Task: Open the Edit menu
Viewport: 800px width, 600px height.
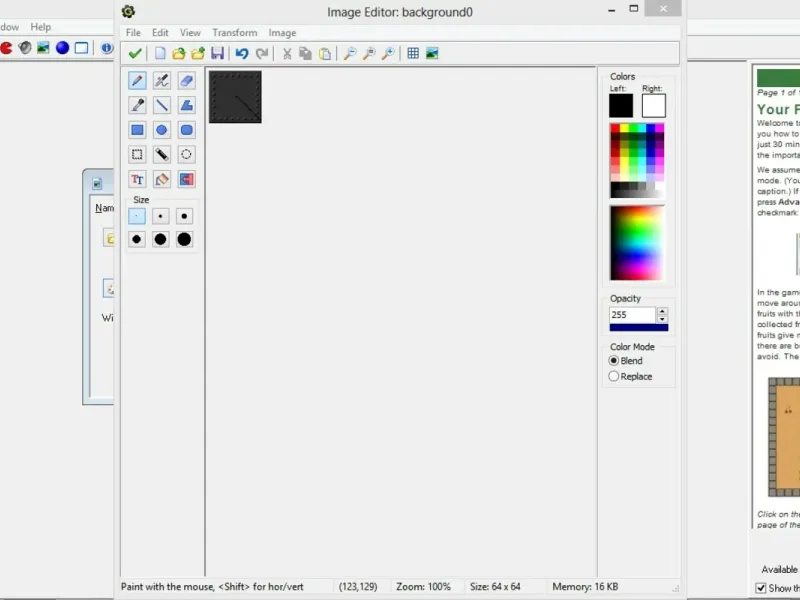Action: [160, 33]
